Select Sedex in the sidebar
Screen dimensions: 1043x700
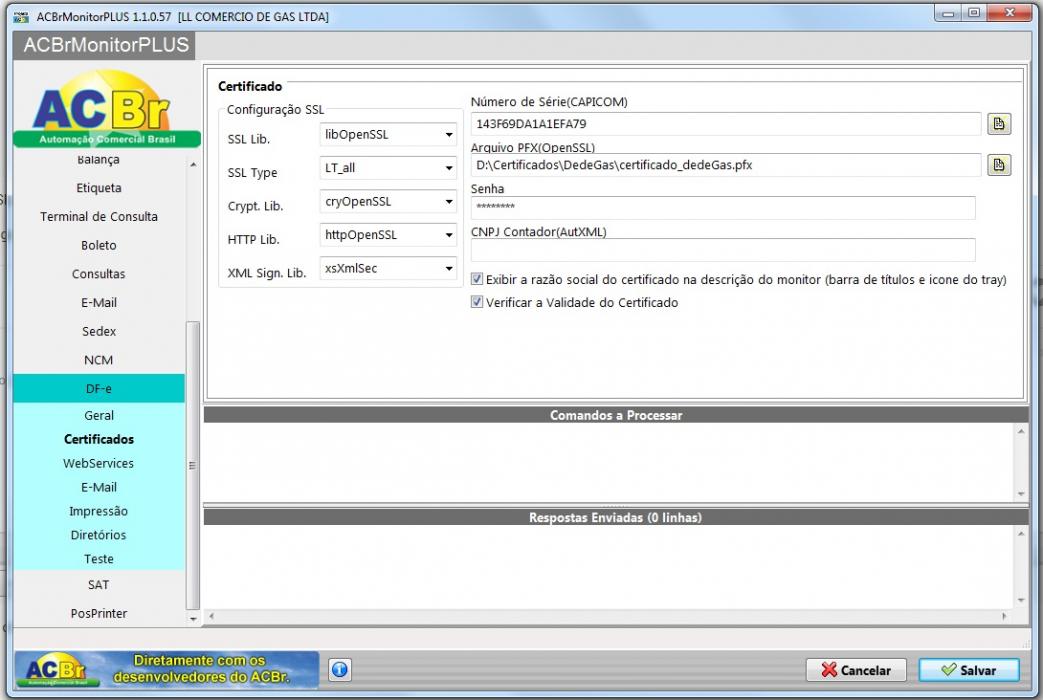point(98,331)
